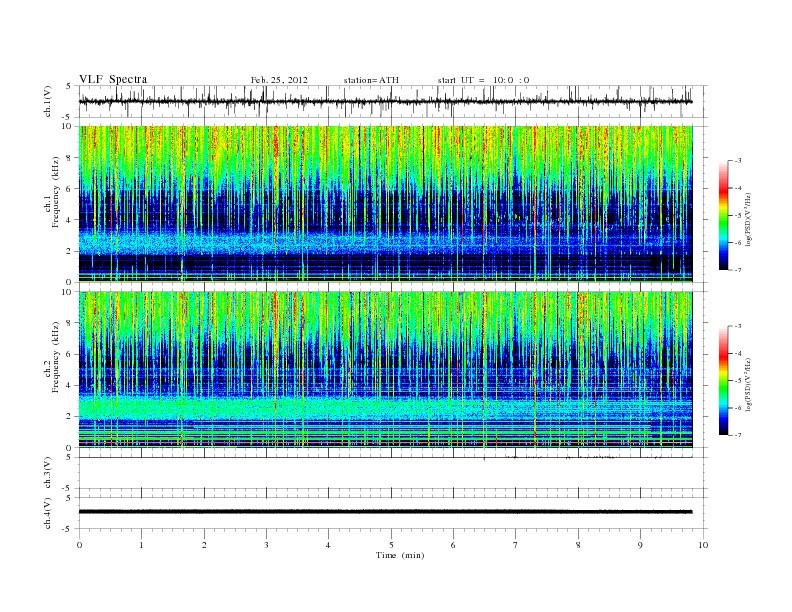Select the date text "Feb. 25, 2012"
The width and height of the screenshot is (792, 612).
click(x=279, y=80)
